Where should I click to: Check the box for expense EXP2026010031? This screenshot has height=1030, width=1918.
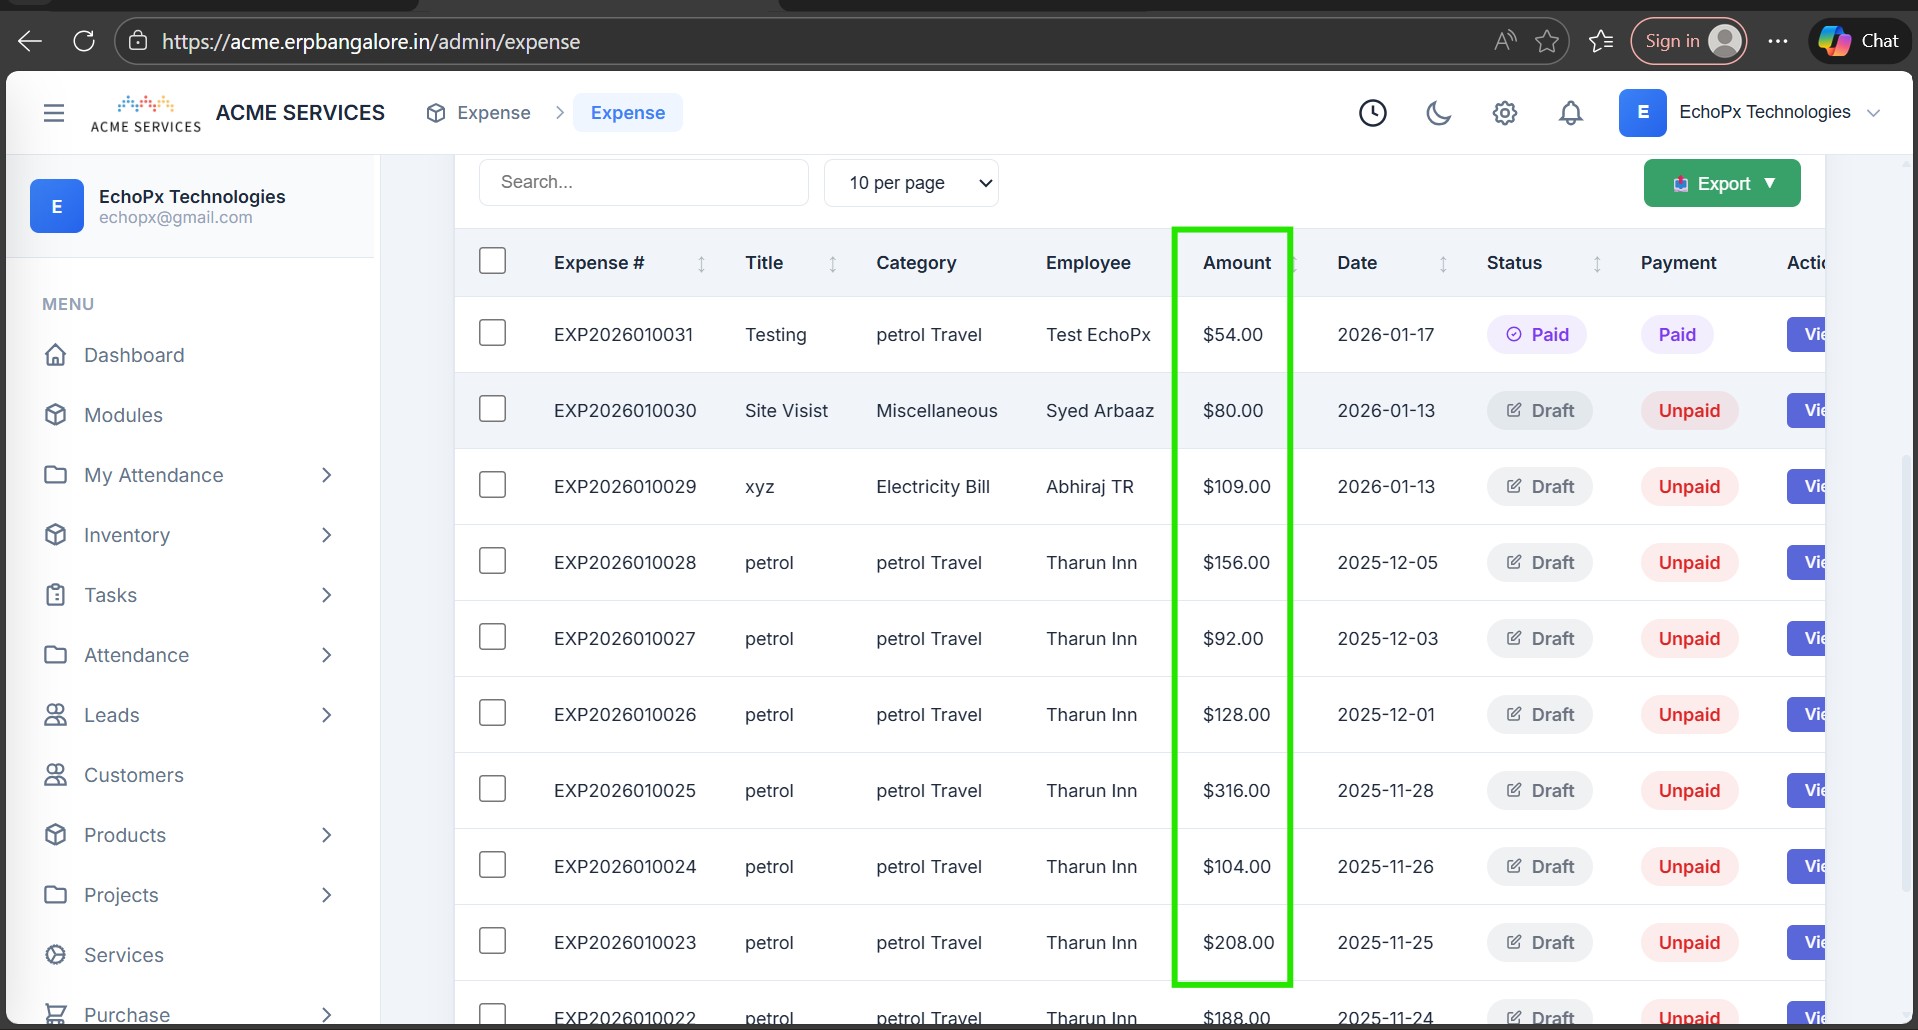[x=492, y=333]
